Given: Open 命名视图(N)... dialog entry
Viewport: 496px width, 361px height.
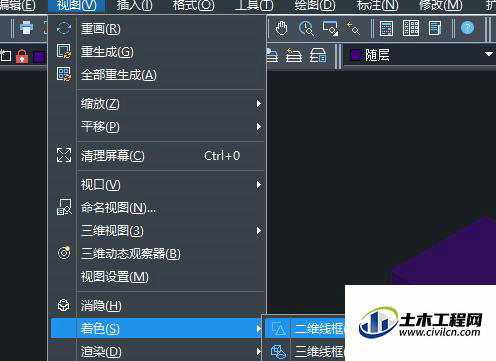Looking at the screenshot, I should (x=157, y=208).
